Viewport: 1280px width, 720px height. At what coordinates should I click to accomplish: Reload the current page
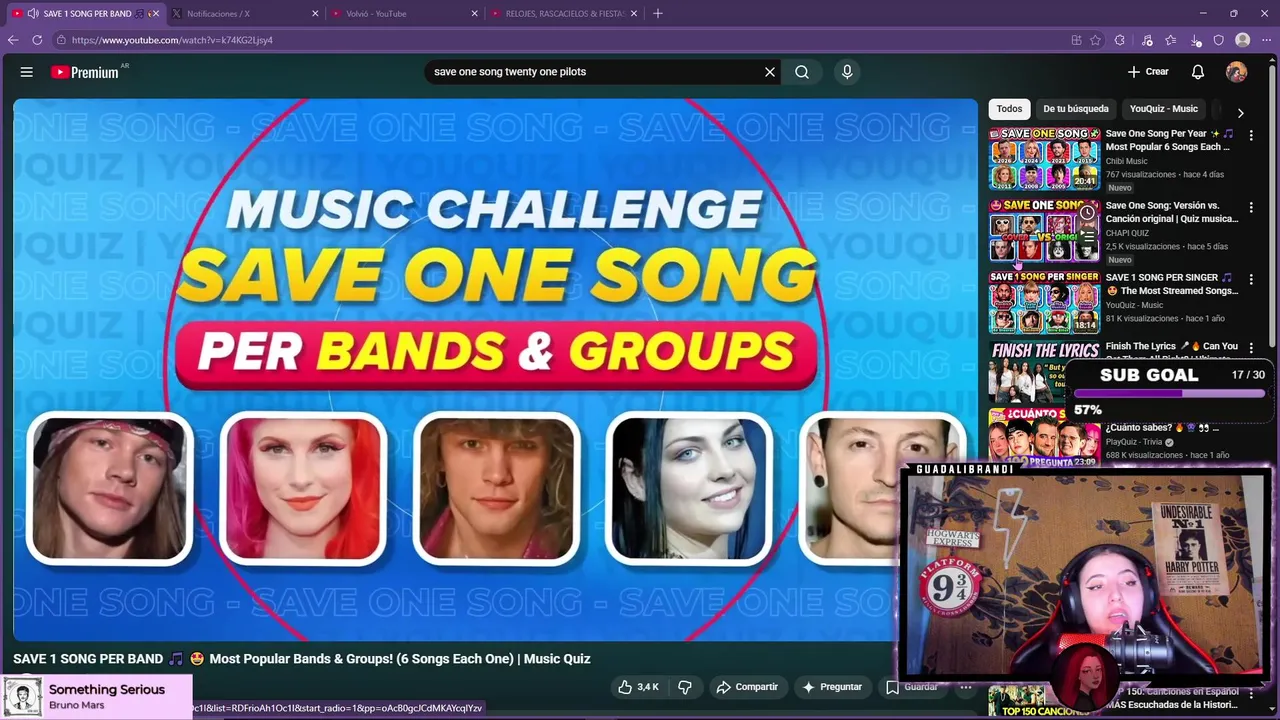click(37, 40)
